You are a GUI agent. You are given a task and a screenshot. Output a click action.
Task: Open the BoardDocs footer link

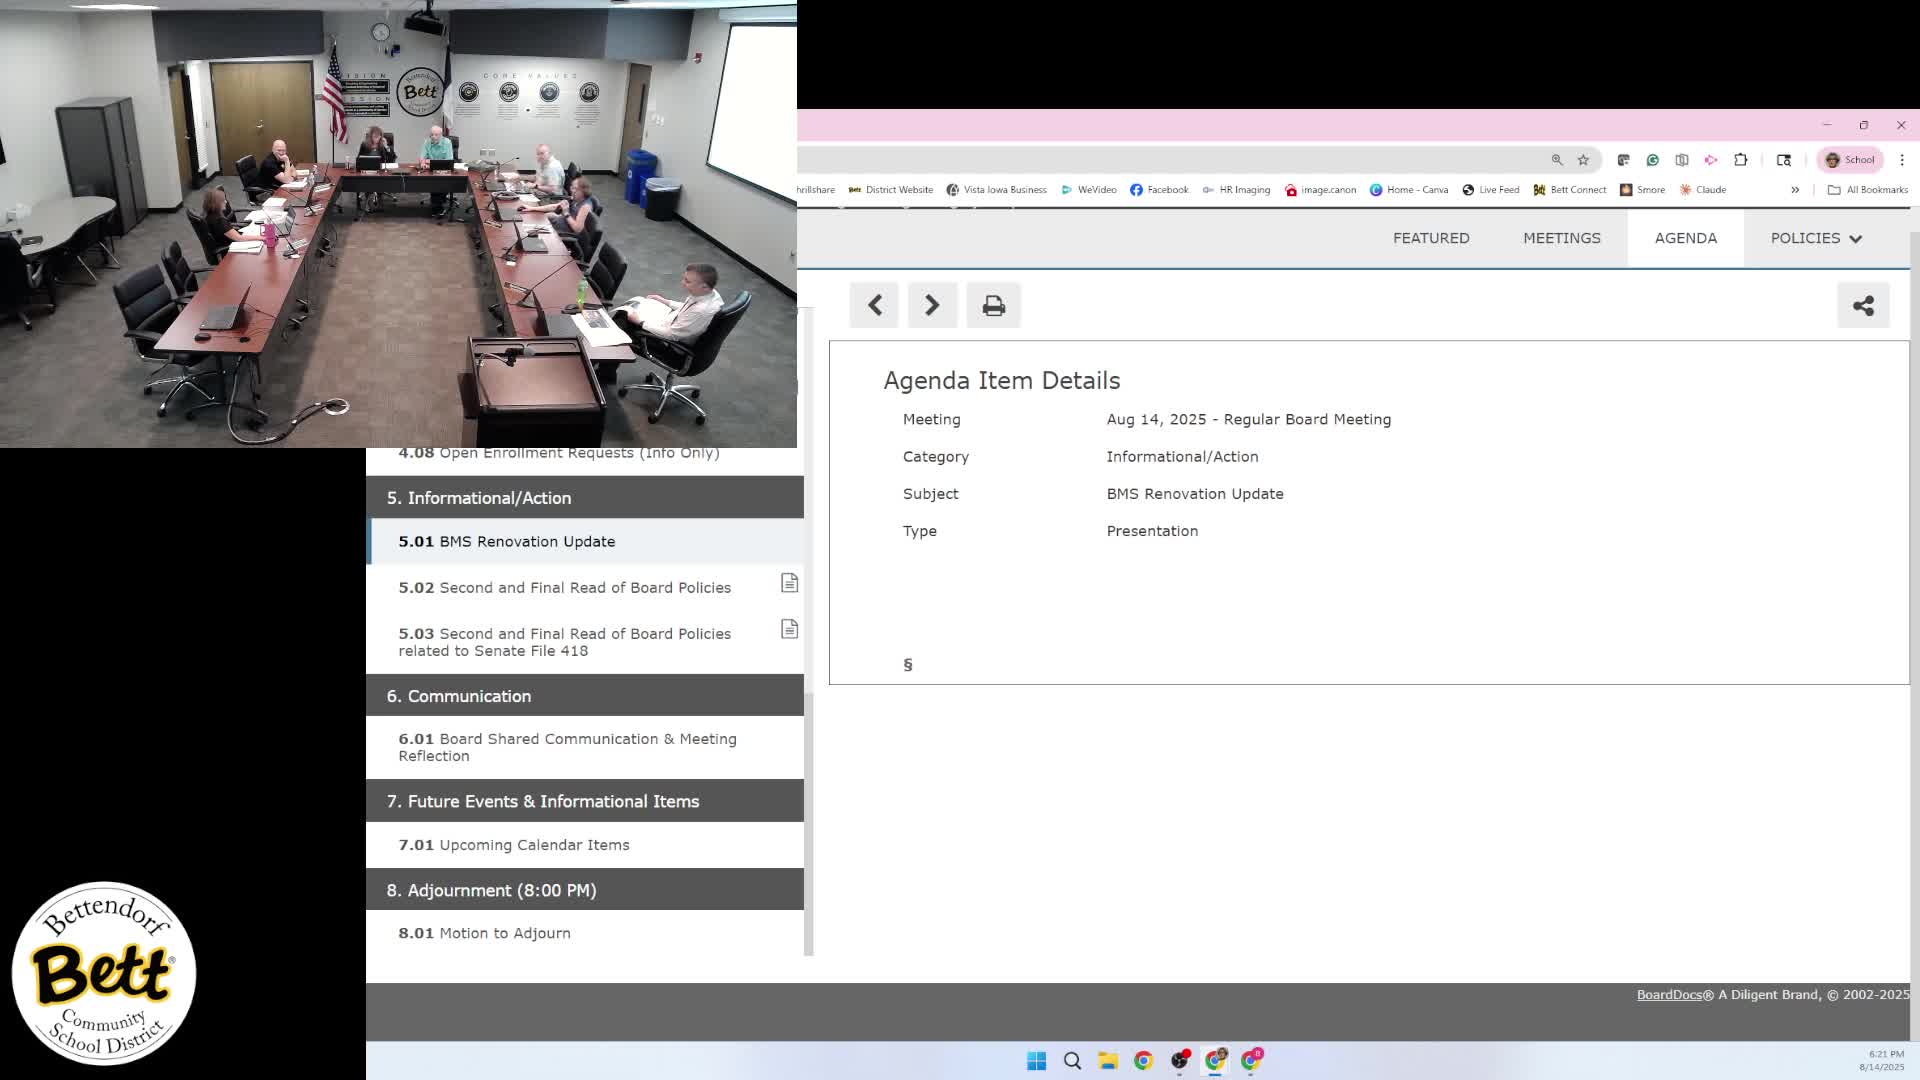1668,994
